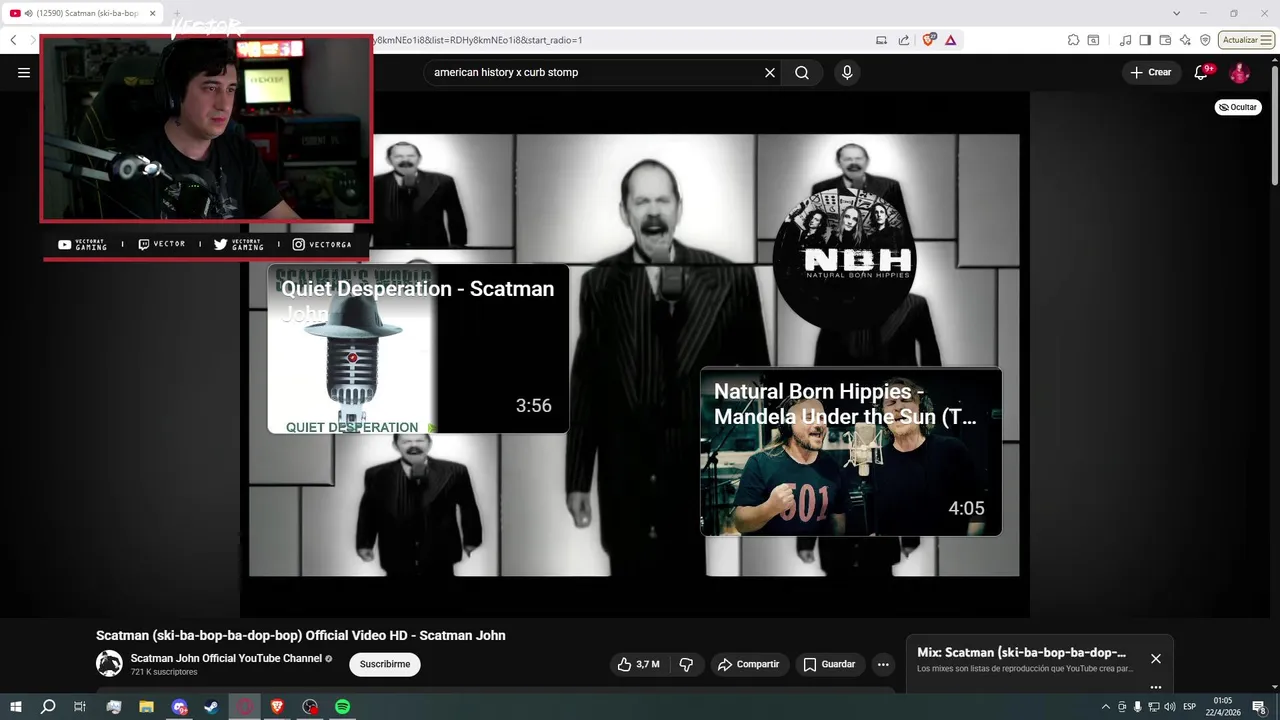Open Mix panel three-dot options
Image resolution: width=1280 pixels, height=720 pixels.
pos(1156,687)
